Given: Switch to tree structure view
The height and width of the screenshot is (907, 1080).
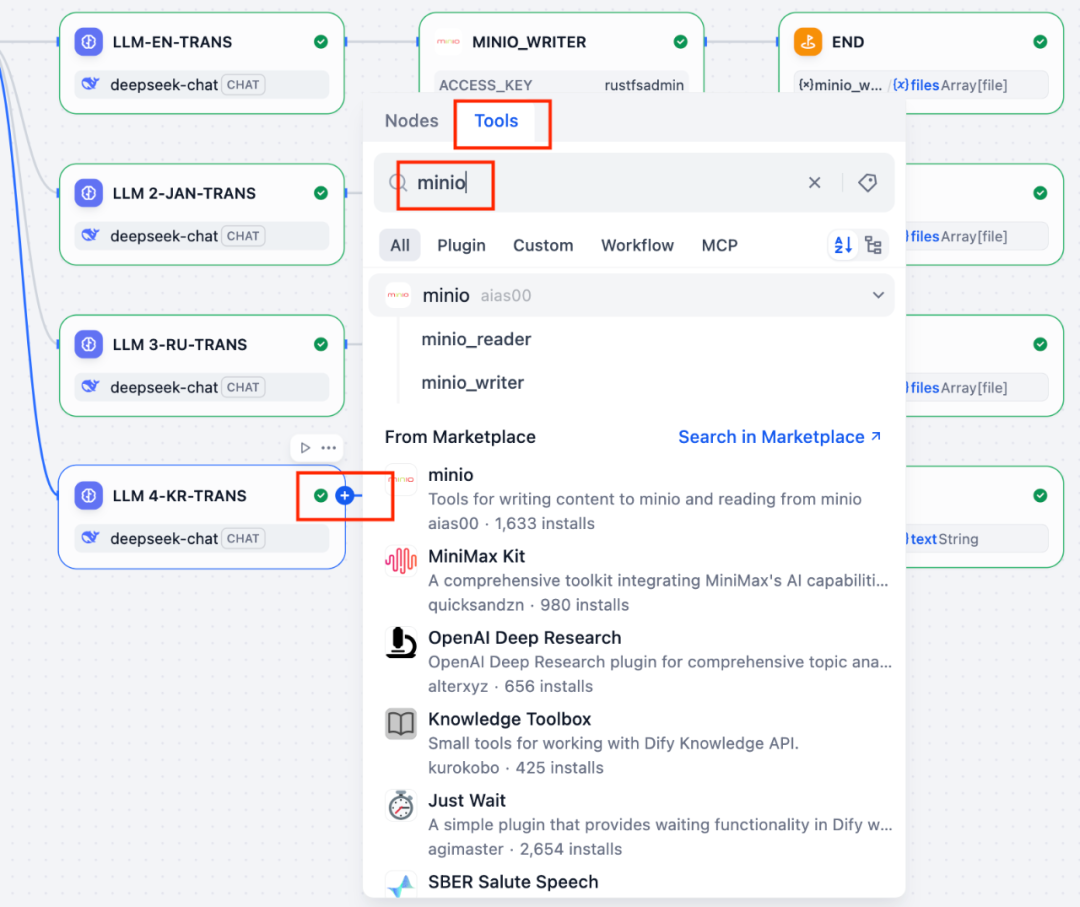Looking at the screenshot, I should [873, 245].
